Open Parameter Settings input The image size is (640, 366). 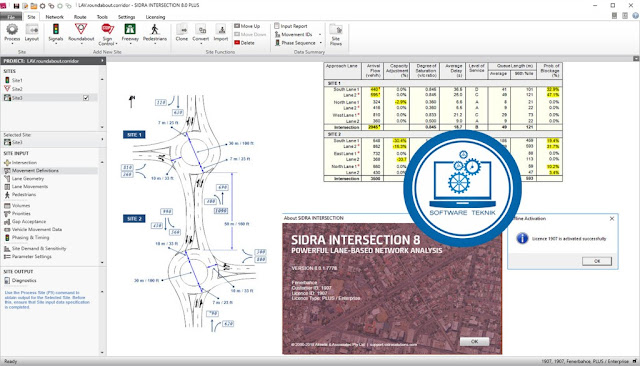point(28,256)
